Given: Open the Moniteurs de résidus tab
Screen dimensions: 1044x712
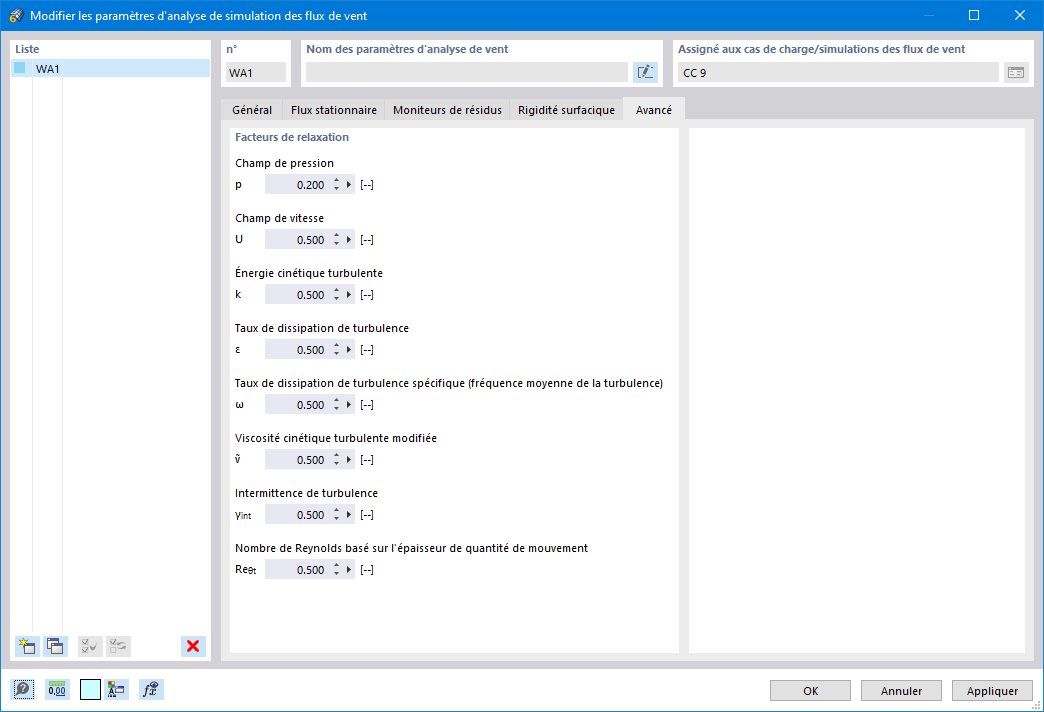Looking at the screenshot, I should (x=447, y=110).
